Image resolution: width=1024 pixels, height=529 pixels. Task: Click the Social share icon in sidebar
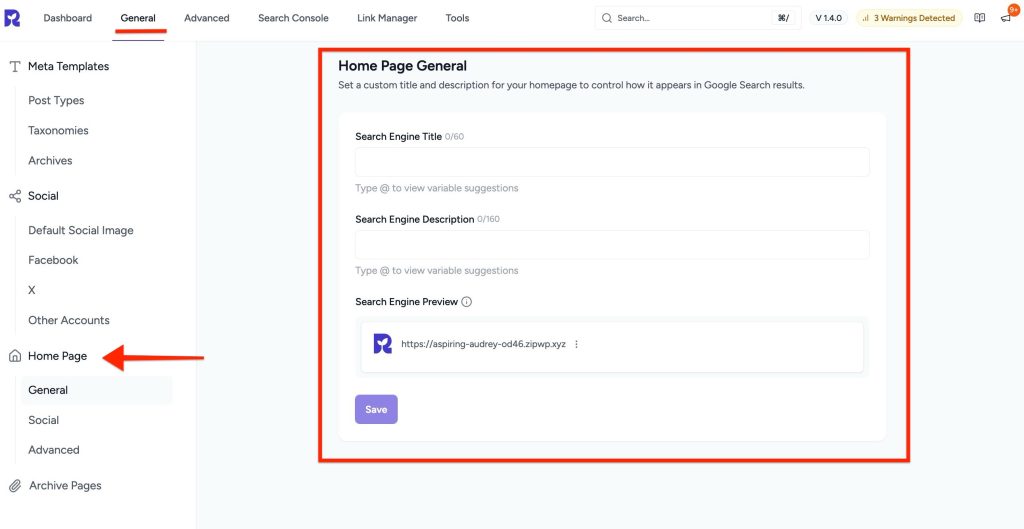pos(15,196)
